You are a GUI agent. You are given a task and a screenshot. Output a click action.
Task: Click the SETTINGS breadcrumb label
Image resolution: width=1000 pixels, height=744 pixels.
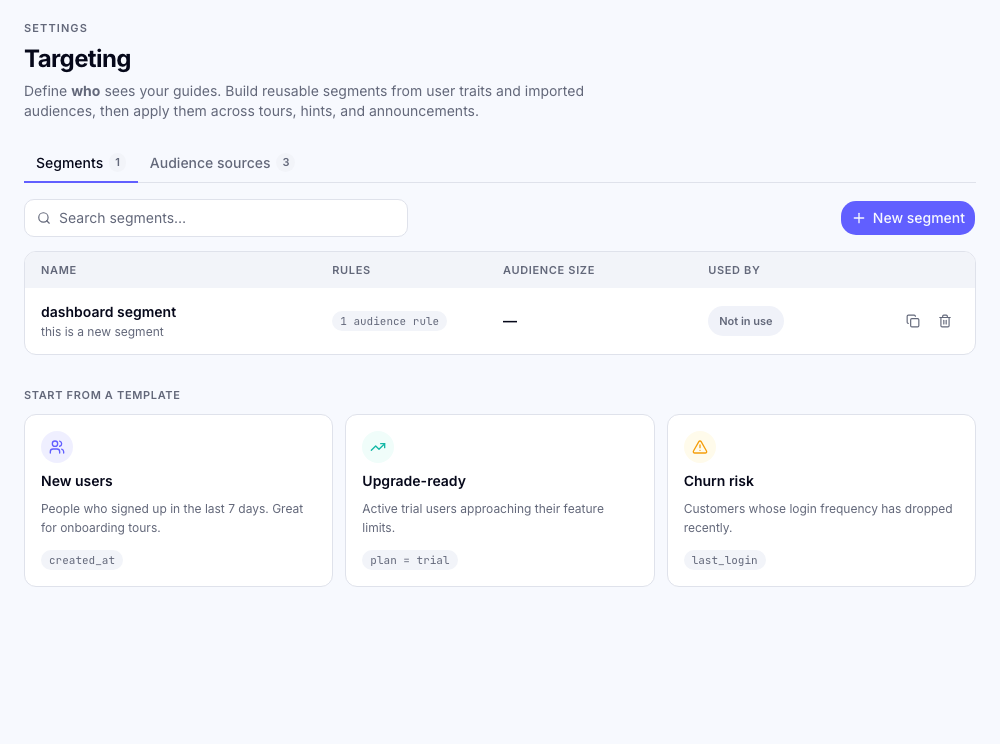pos(55,28)
